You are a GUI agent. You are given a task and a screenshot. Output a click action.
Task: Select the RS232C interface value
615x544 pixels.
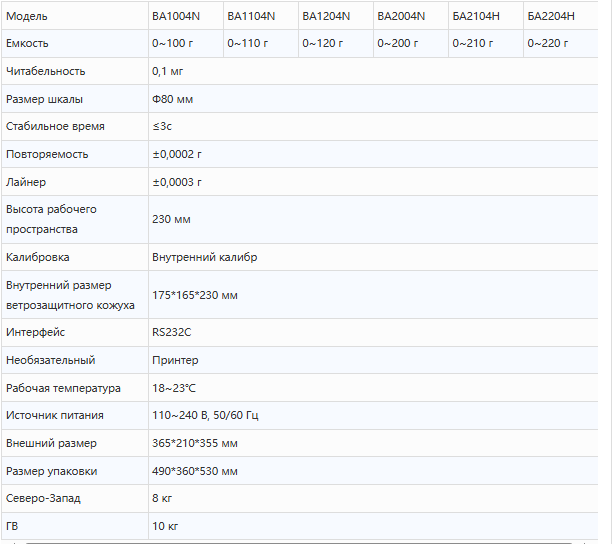coord(171,332)
